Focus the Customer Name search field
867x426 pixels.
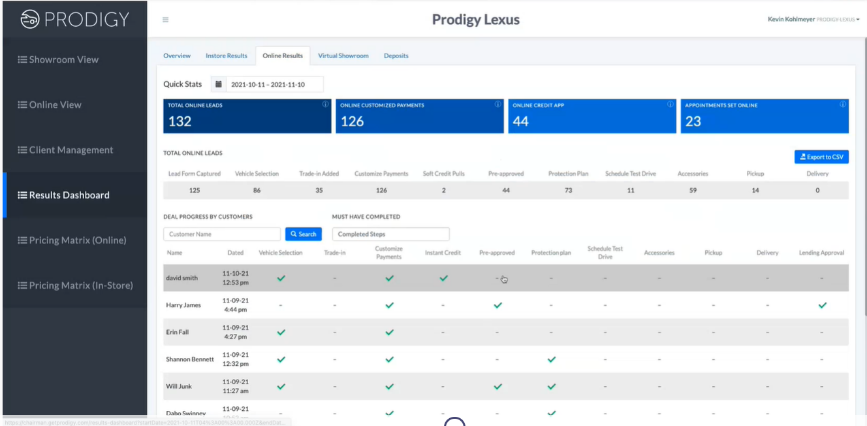(x=222, y=234)
